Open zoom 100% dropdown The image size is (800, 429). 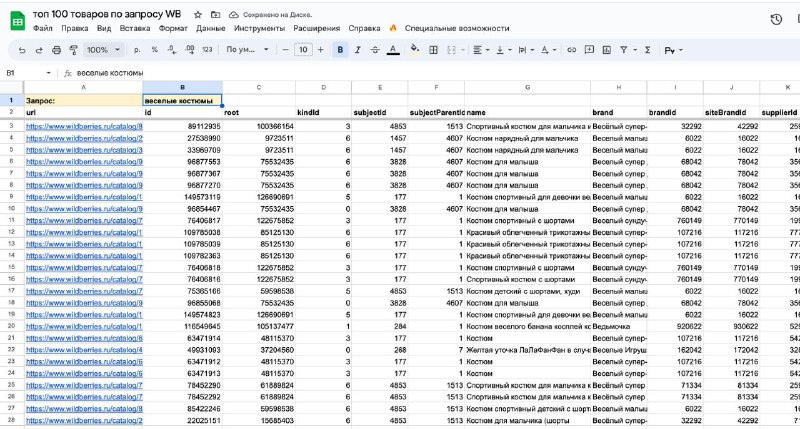pyautogui.click(x=104, y=50)
